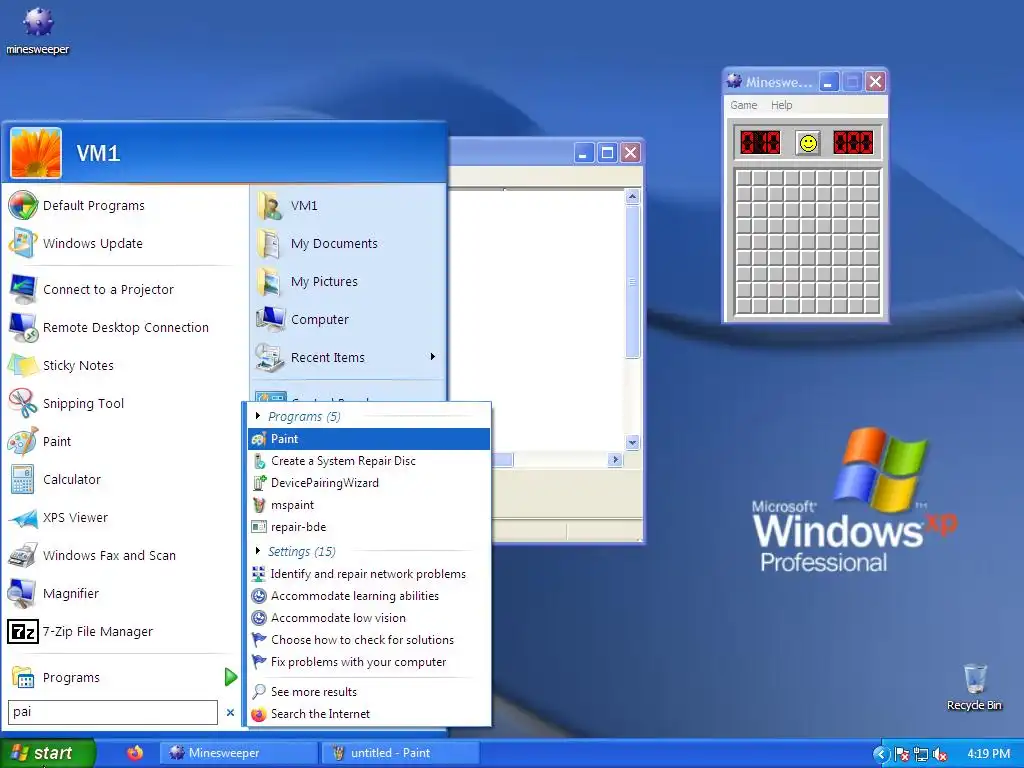The image size is (1024, 768).
Task: Open Choose how to check for solutions
Action: pos(369,640)
